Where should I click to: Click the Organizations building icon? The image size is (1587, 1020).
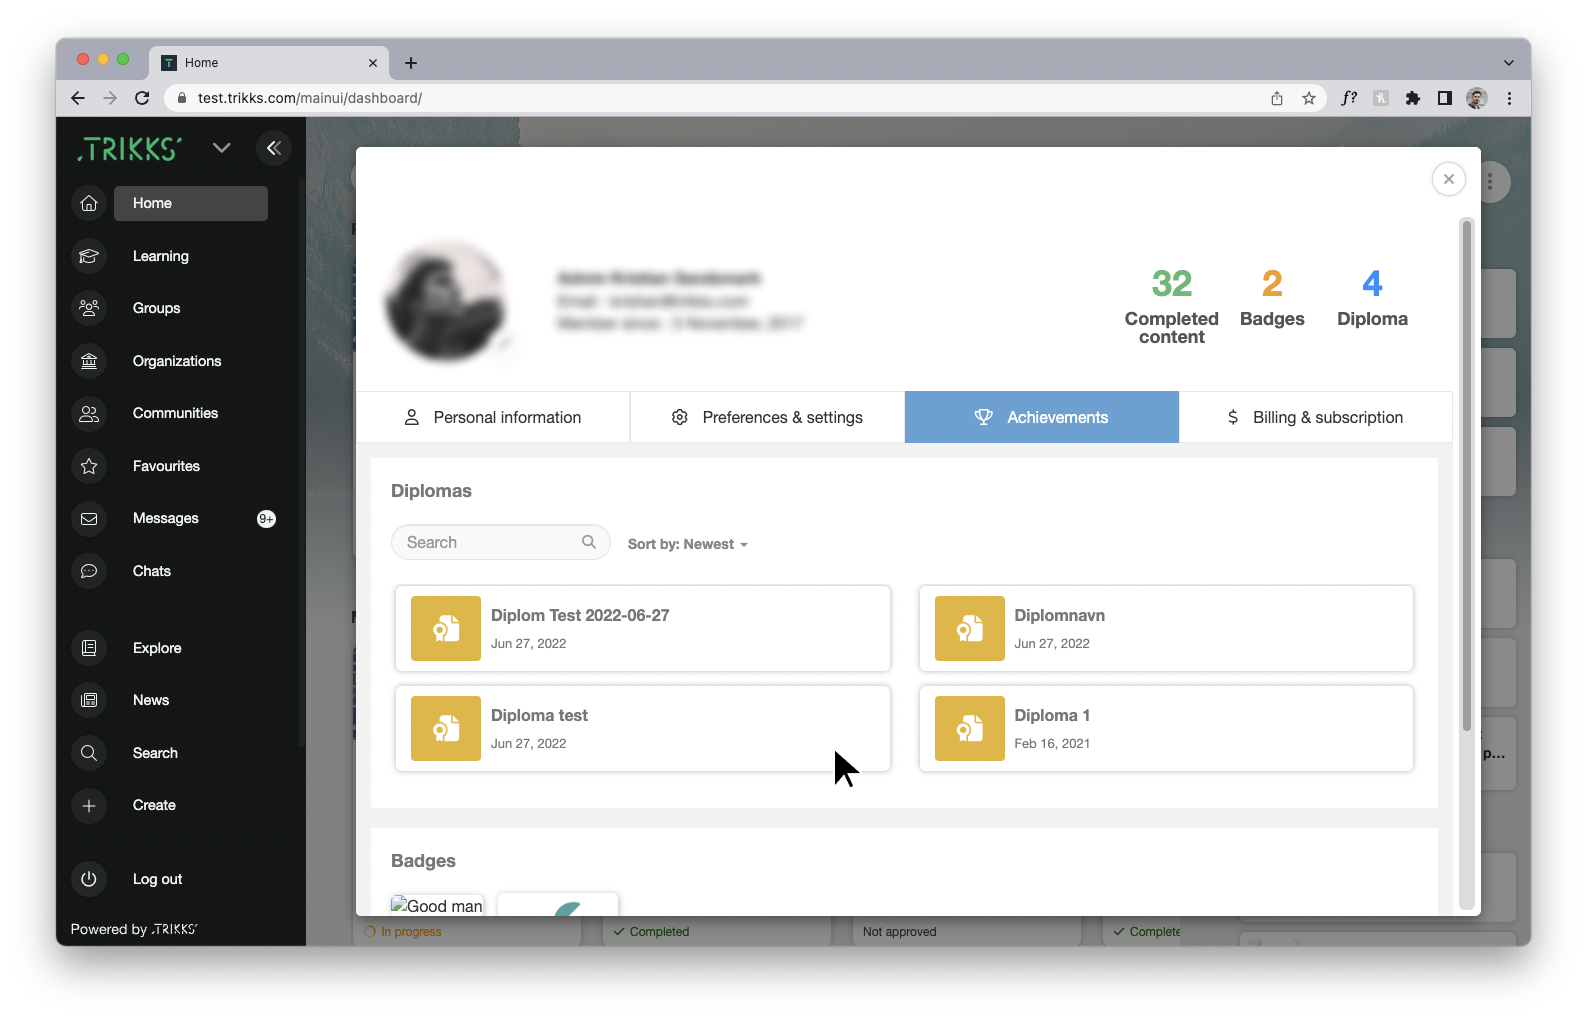pyautogui.click(x=89, y=361)
